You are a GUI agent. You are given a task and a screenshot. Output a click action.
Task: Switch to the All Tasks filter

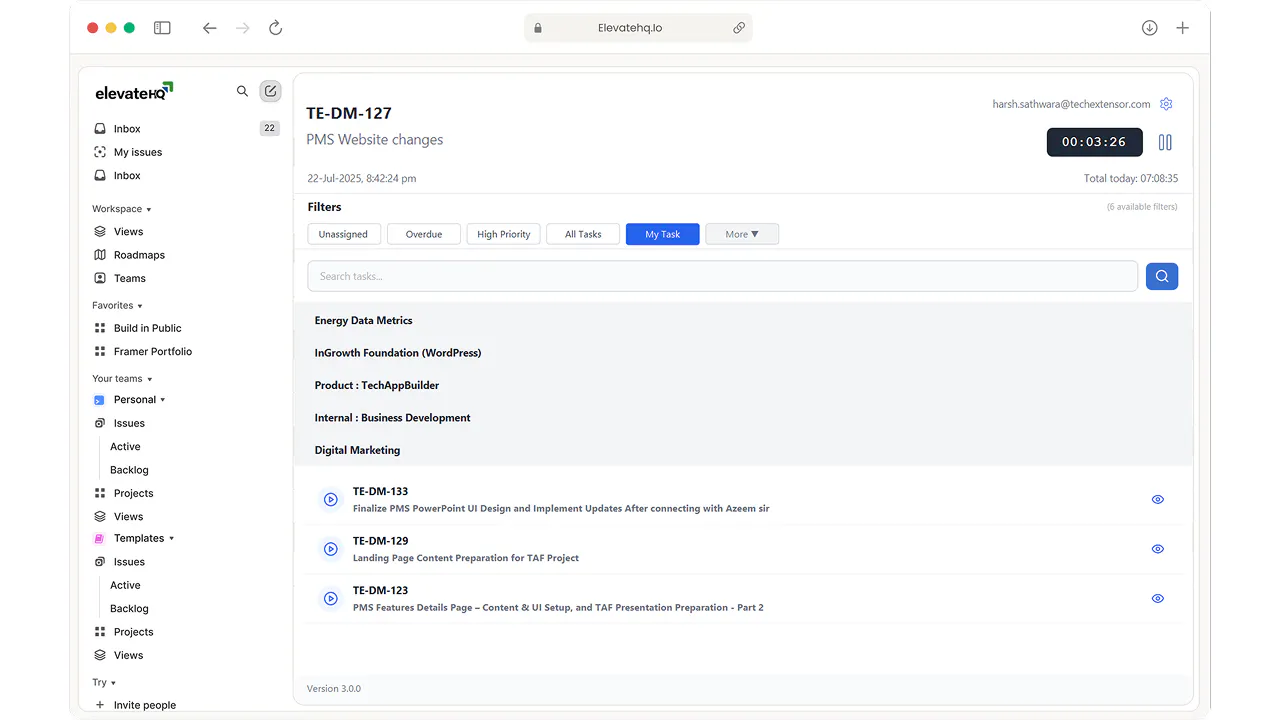click(x=583, y=234)
